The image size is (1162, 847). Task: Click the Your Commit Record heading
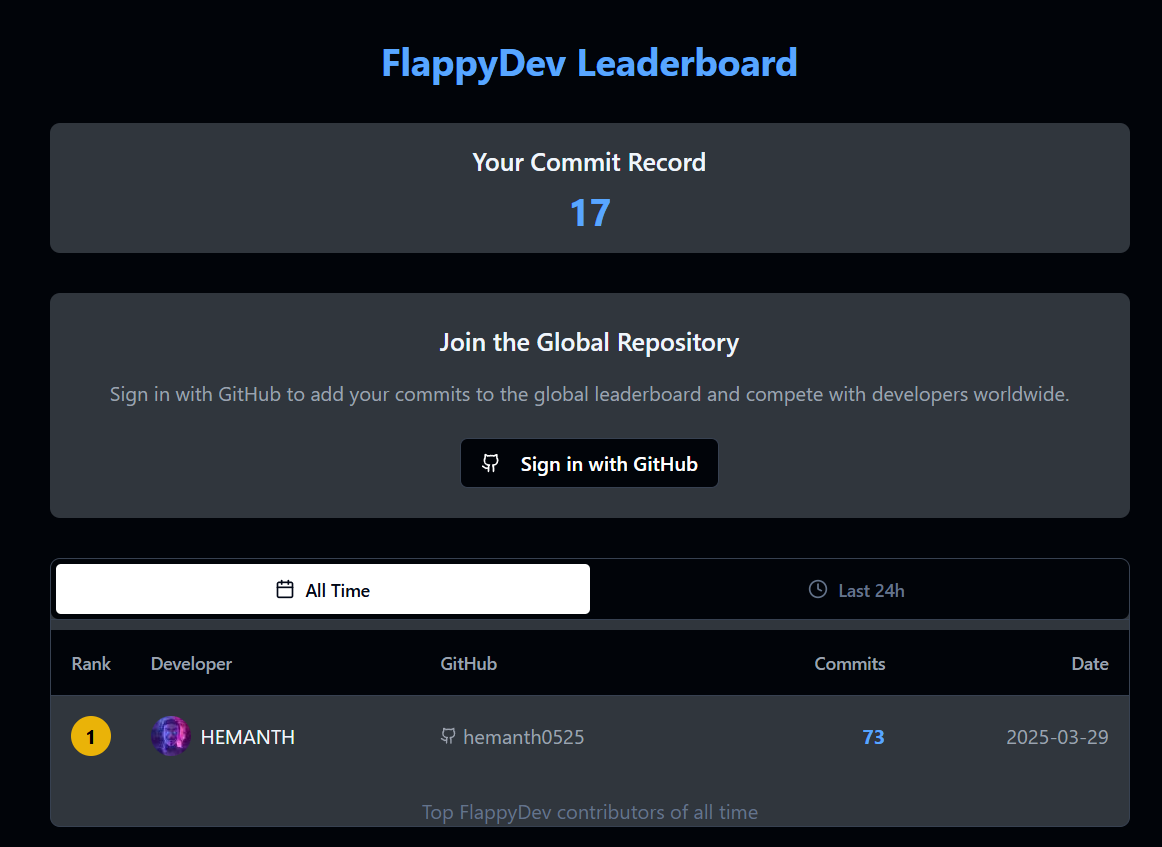click(589, 162)
